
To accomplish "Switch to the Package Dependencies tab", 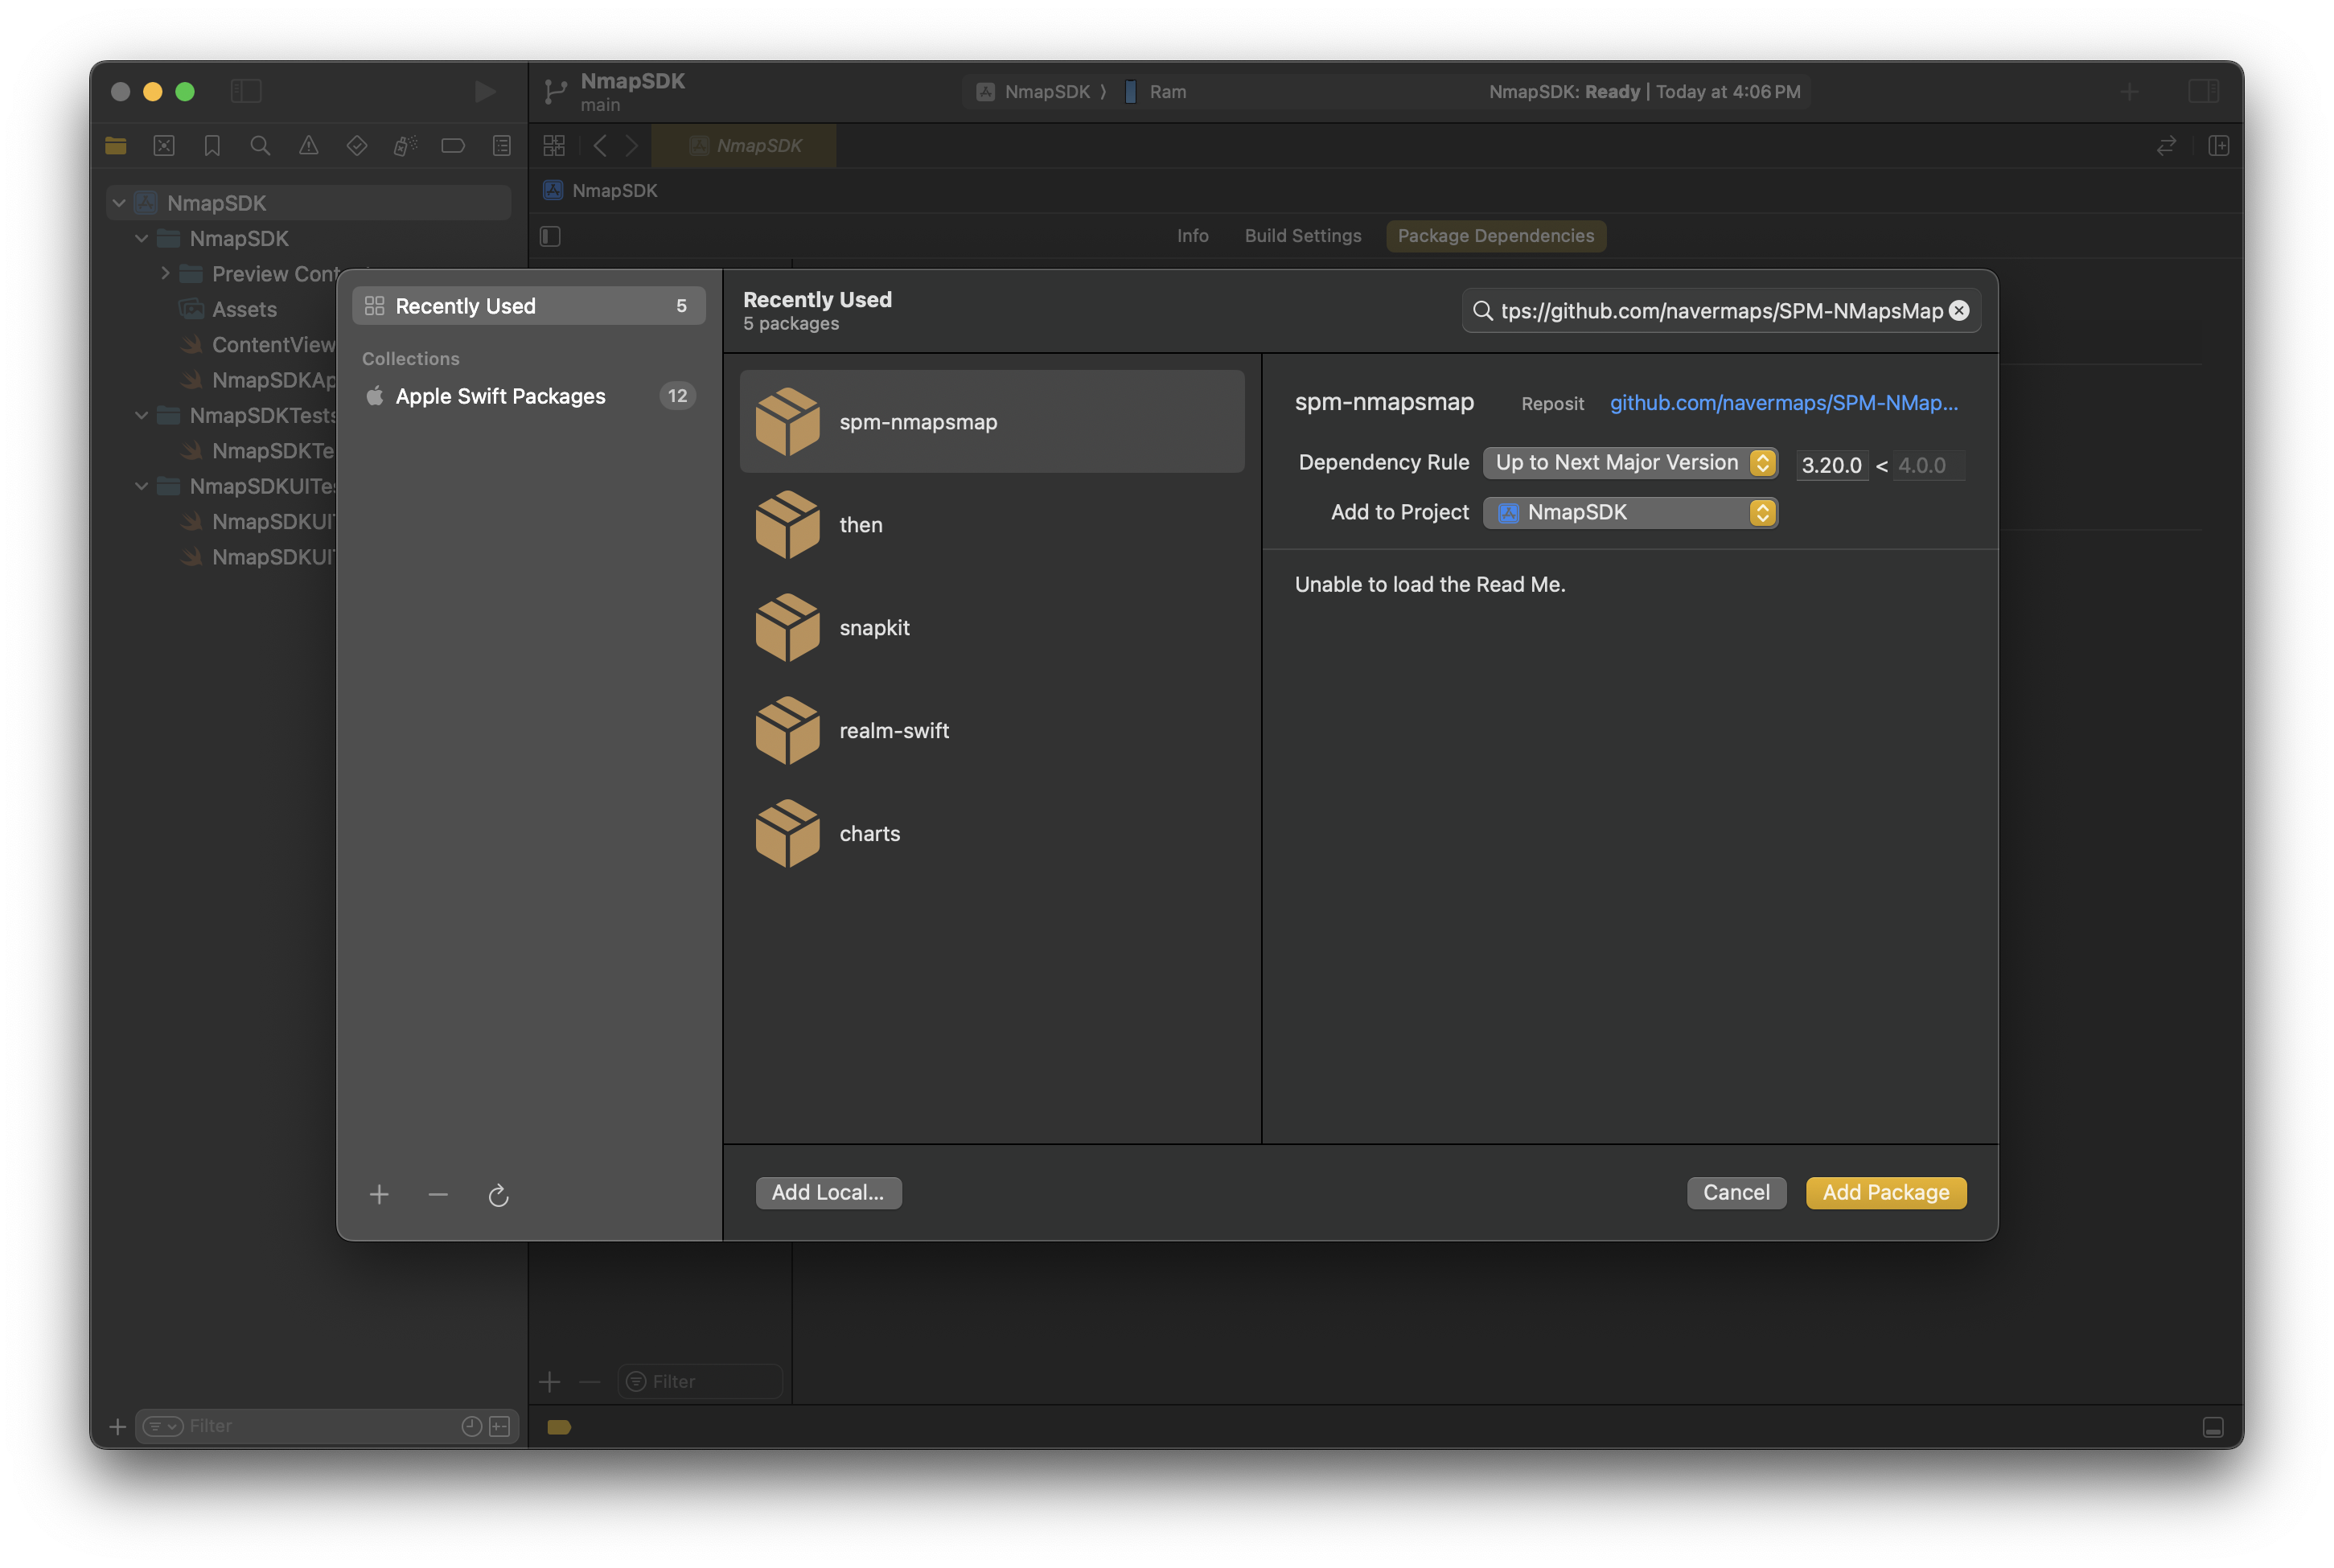I will pyautogui.click(x=1496, y=236).
